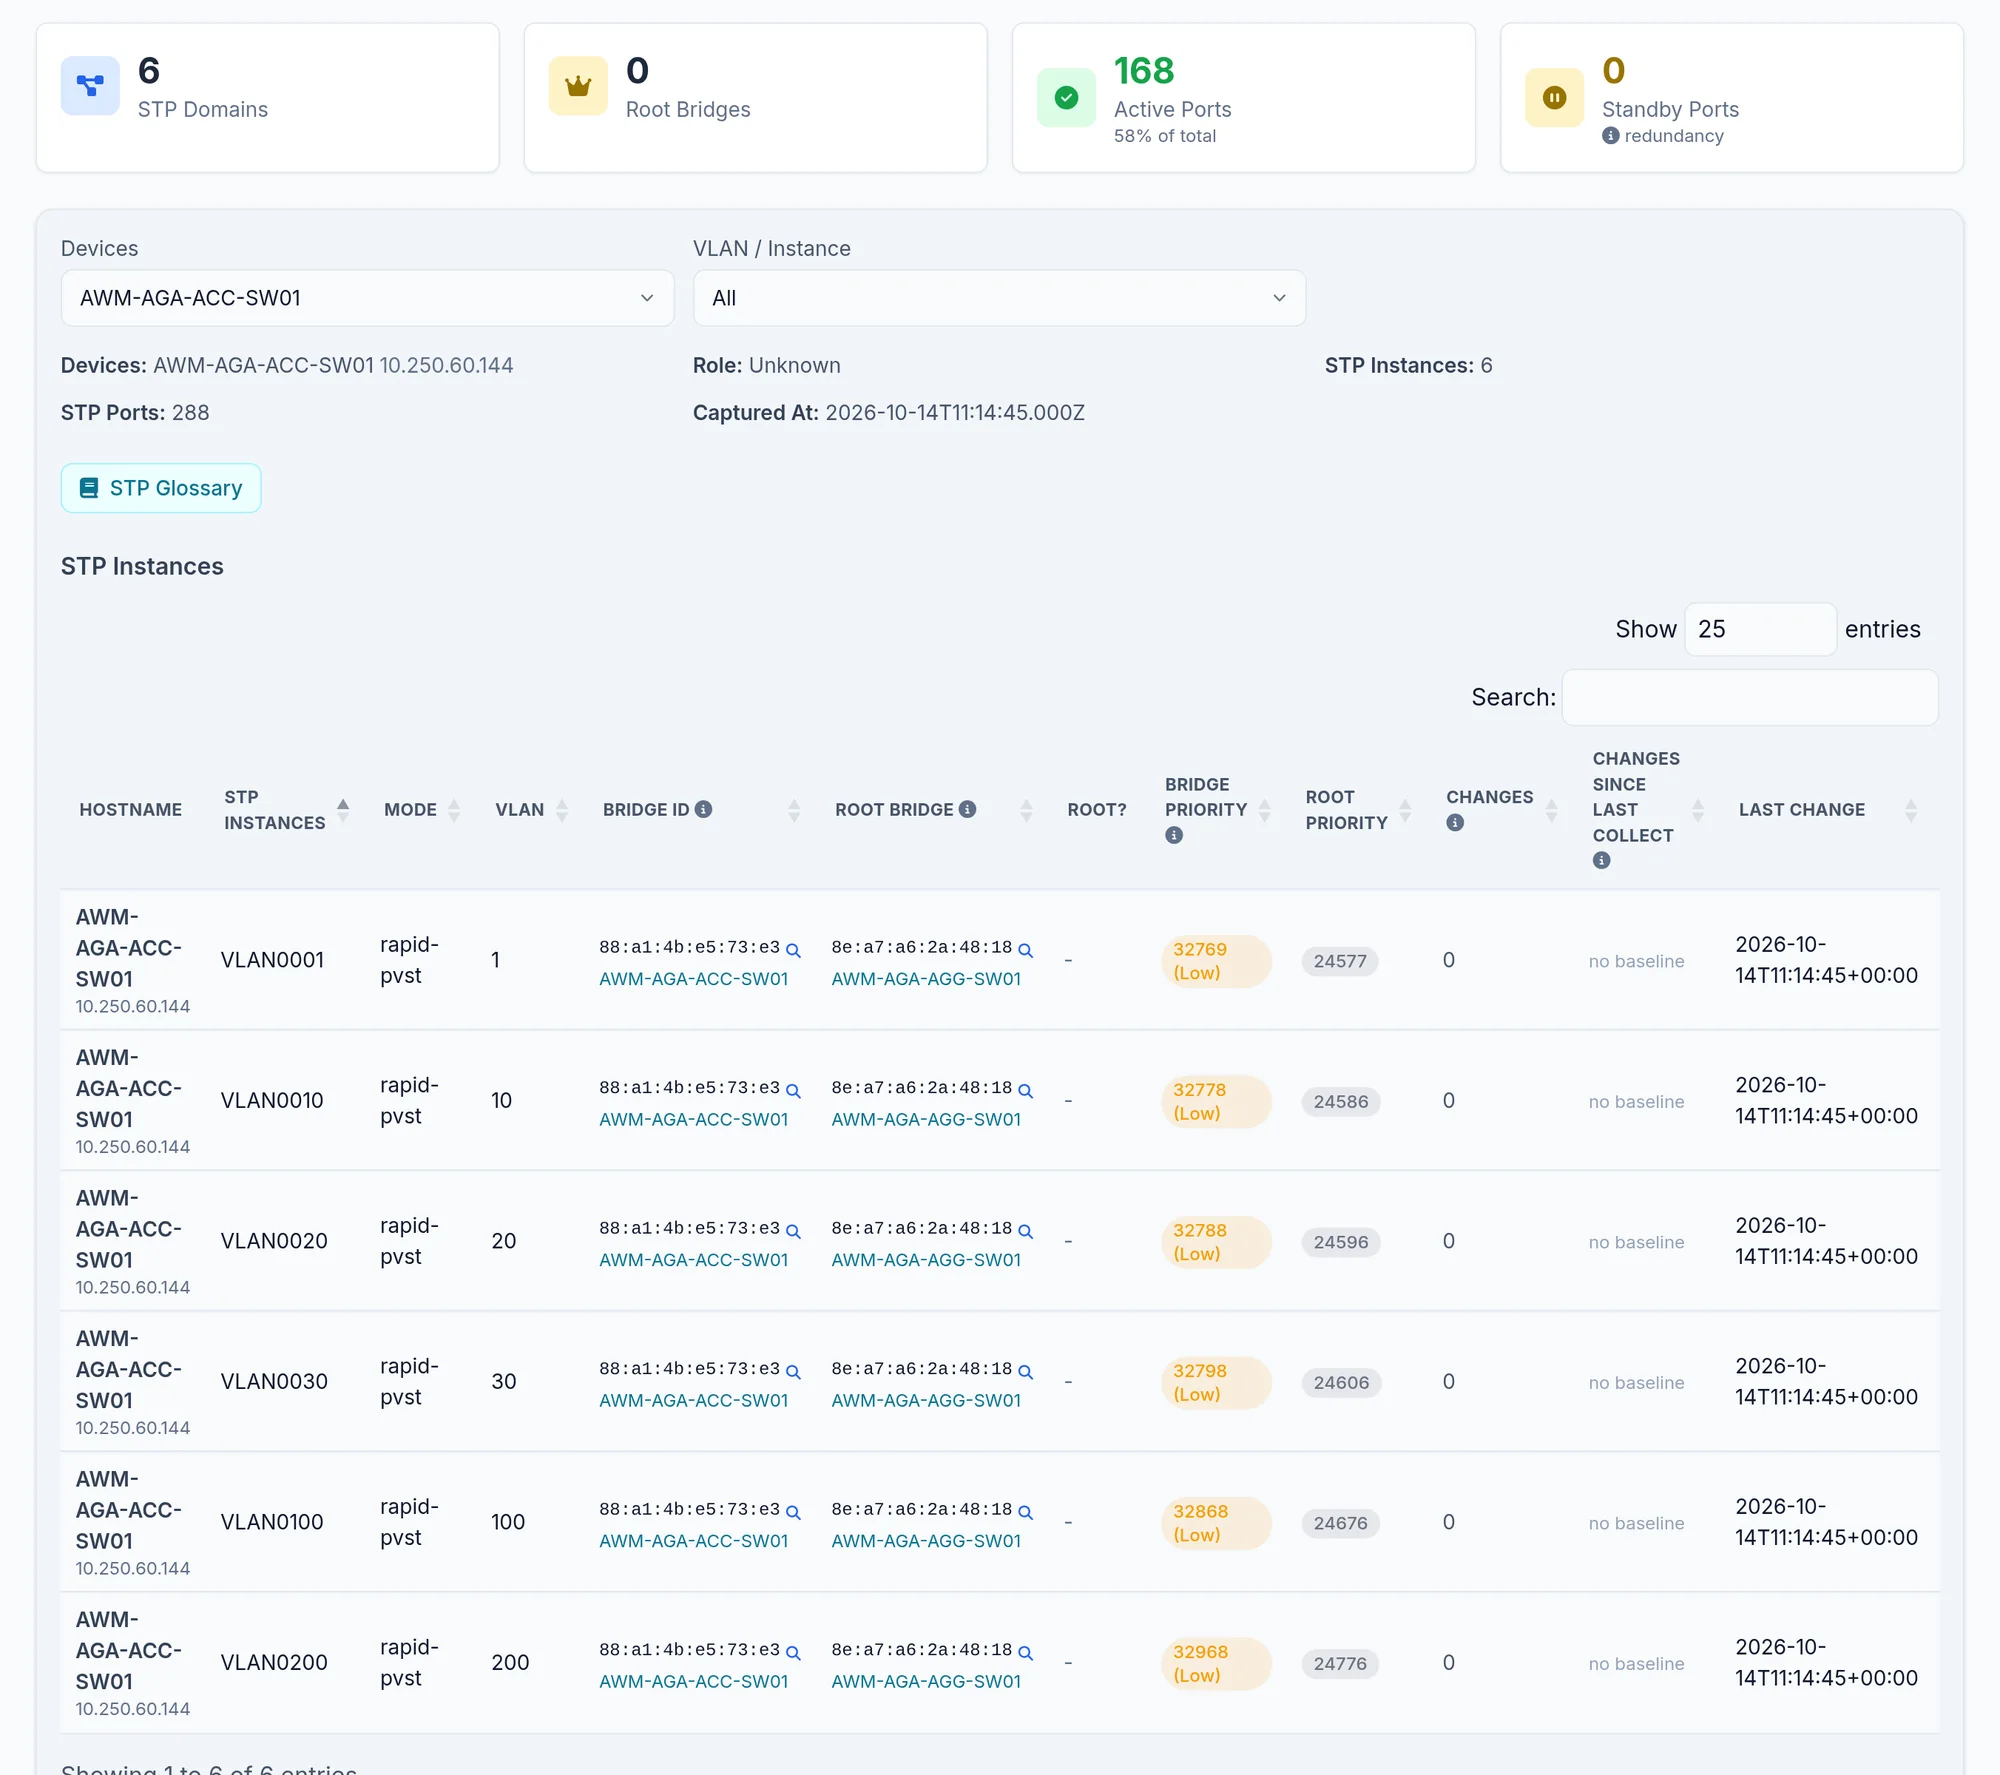Click root priority badge 24606
Screen dimensions: 2000x1775
tap(1341, 1383)
